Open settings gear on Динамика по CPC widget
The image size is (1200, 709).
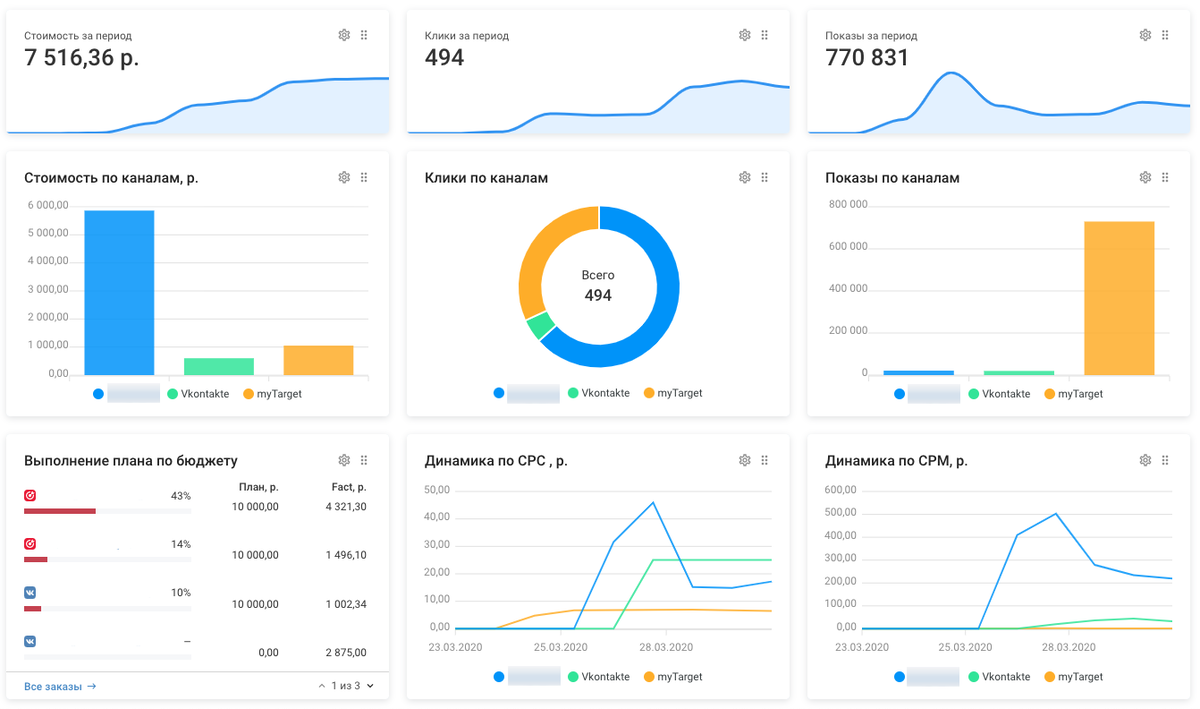coord(744,460)
